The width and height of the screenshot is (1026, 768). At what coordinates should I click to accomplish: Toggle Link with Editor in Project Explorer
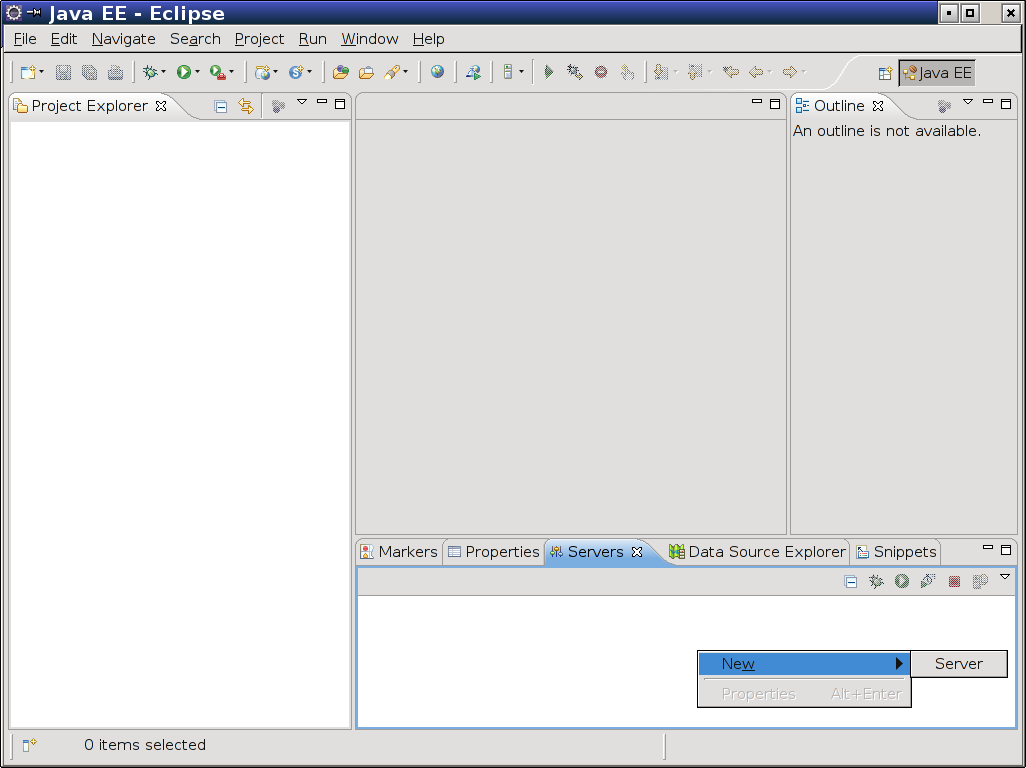[x=246, y=106]
